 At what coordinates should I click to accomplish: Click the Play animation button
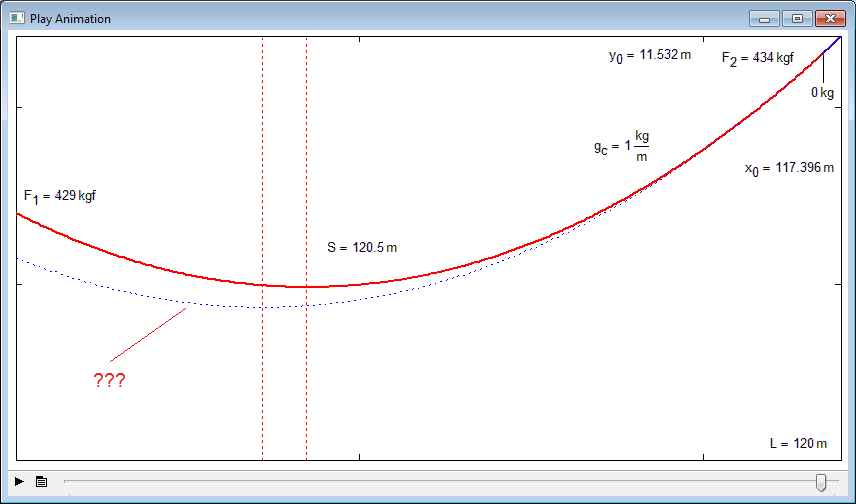19,481
